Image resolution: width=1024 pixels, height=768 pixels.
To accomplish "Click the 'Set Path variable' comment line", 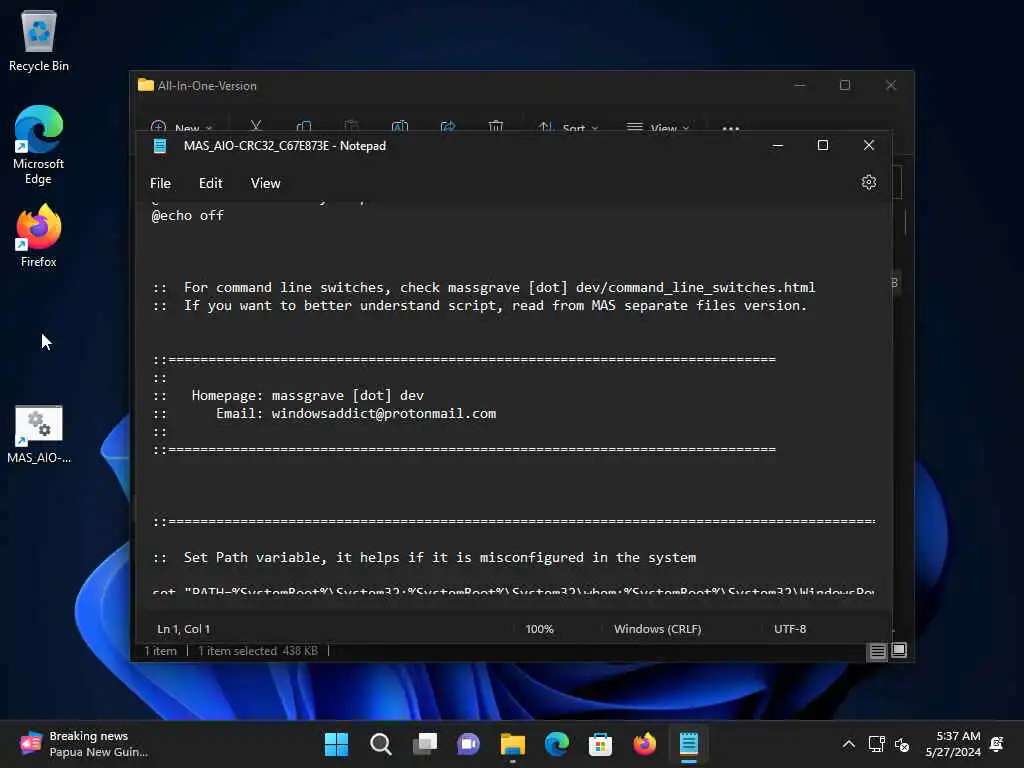I will click(424, 558).
